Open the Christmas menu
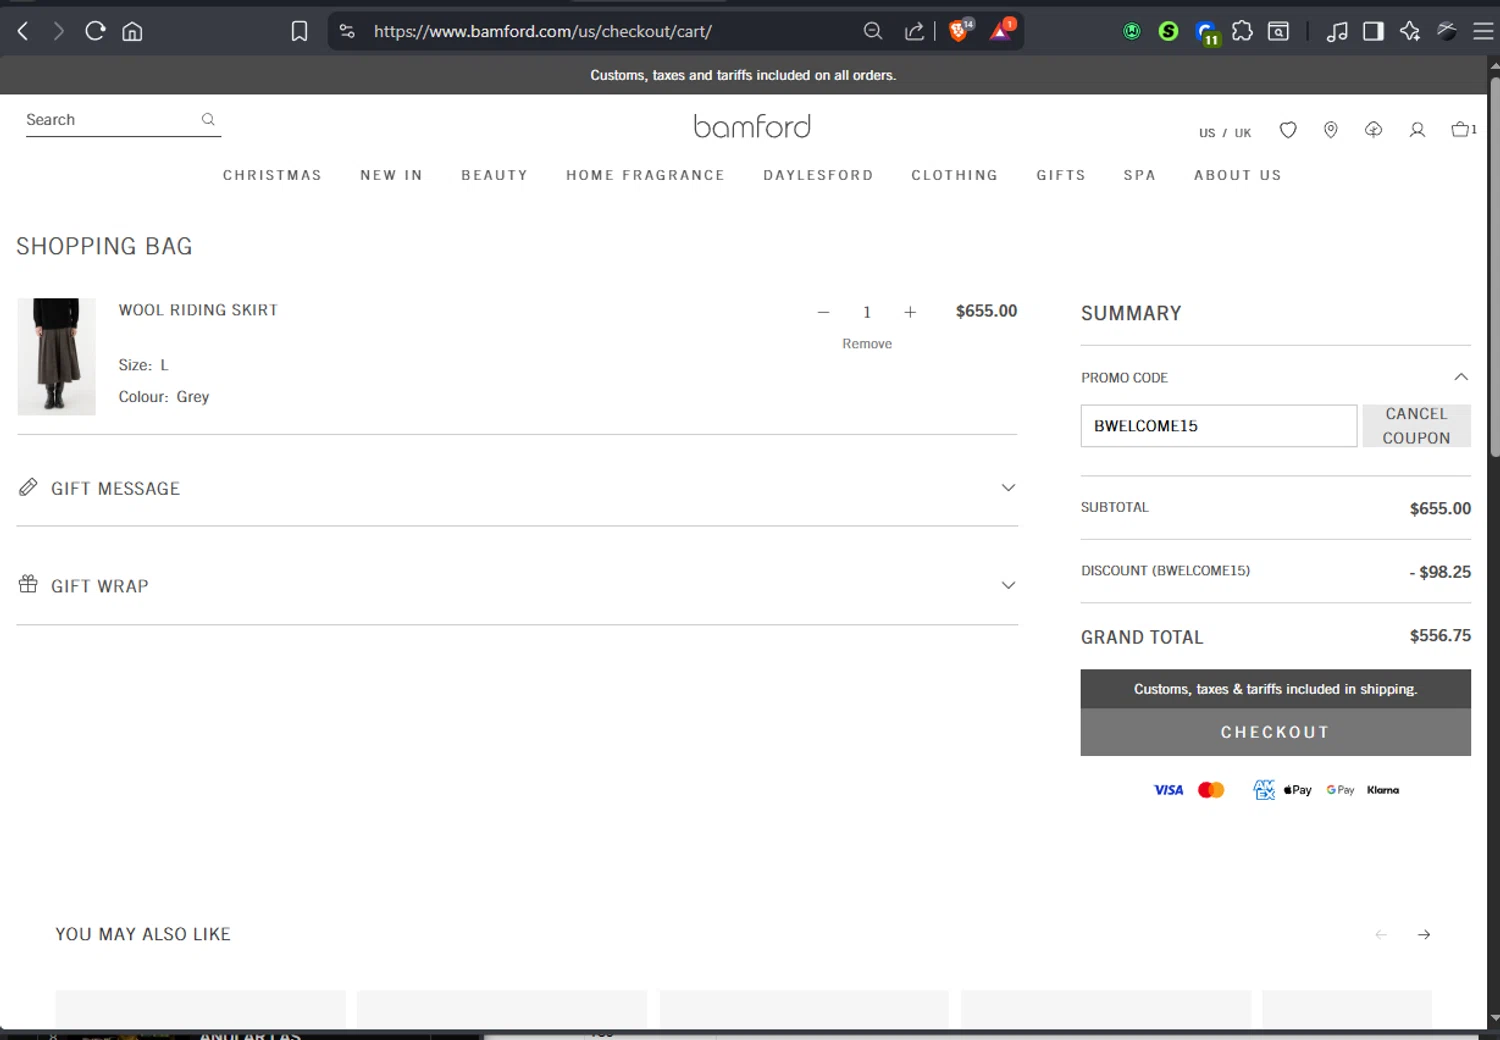This screenshot has width=1500, height=1040. [272, 175]
